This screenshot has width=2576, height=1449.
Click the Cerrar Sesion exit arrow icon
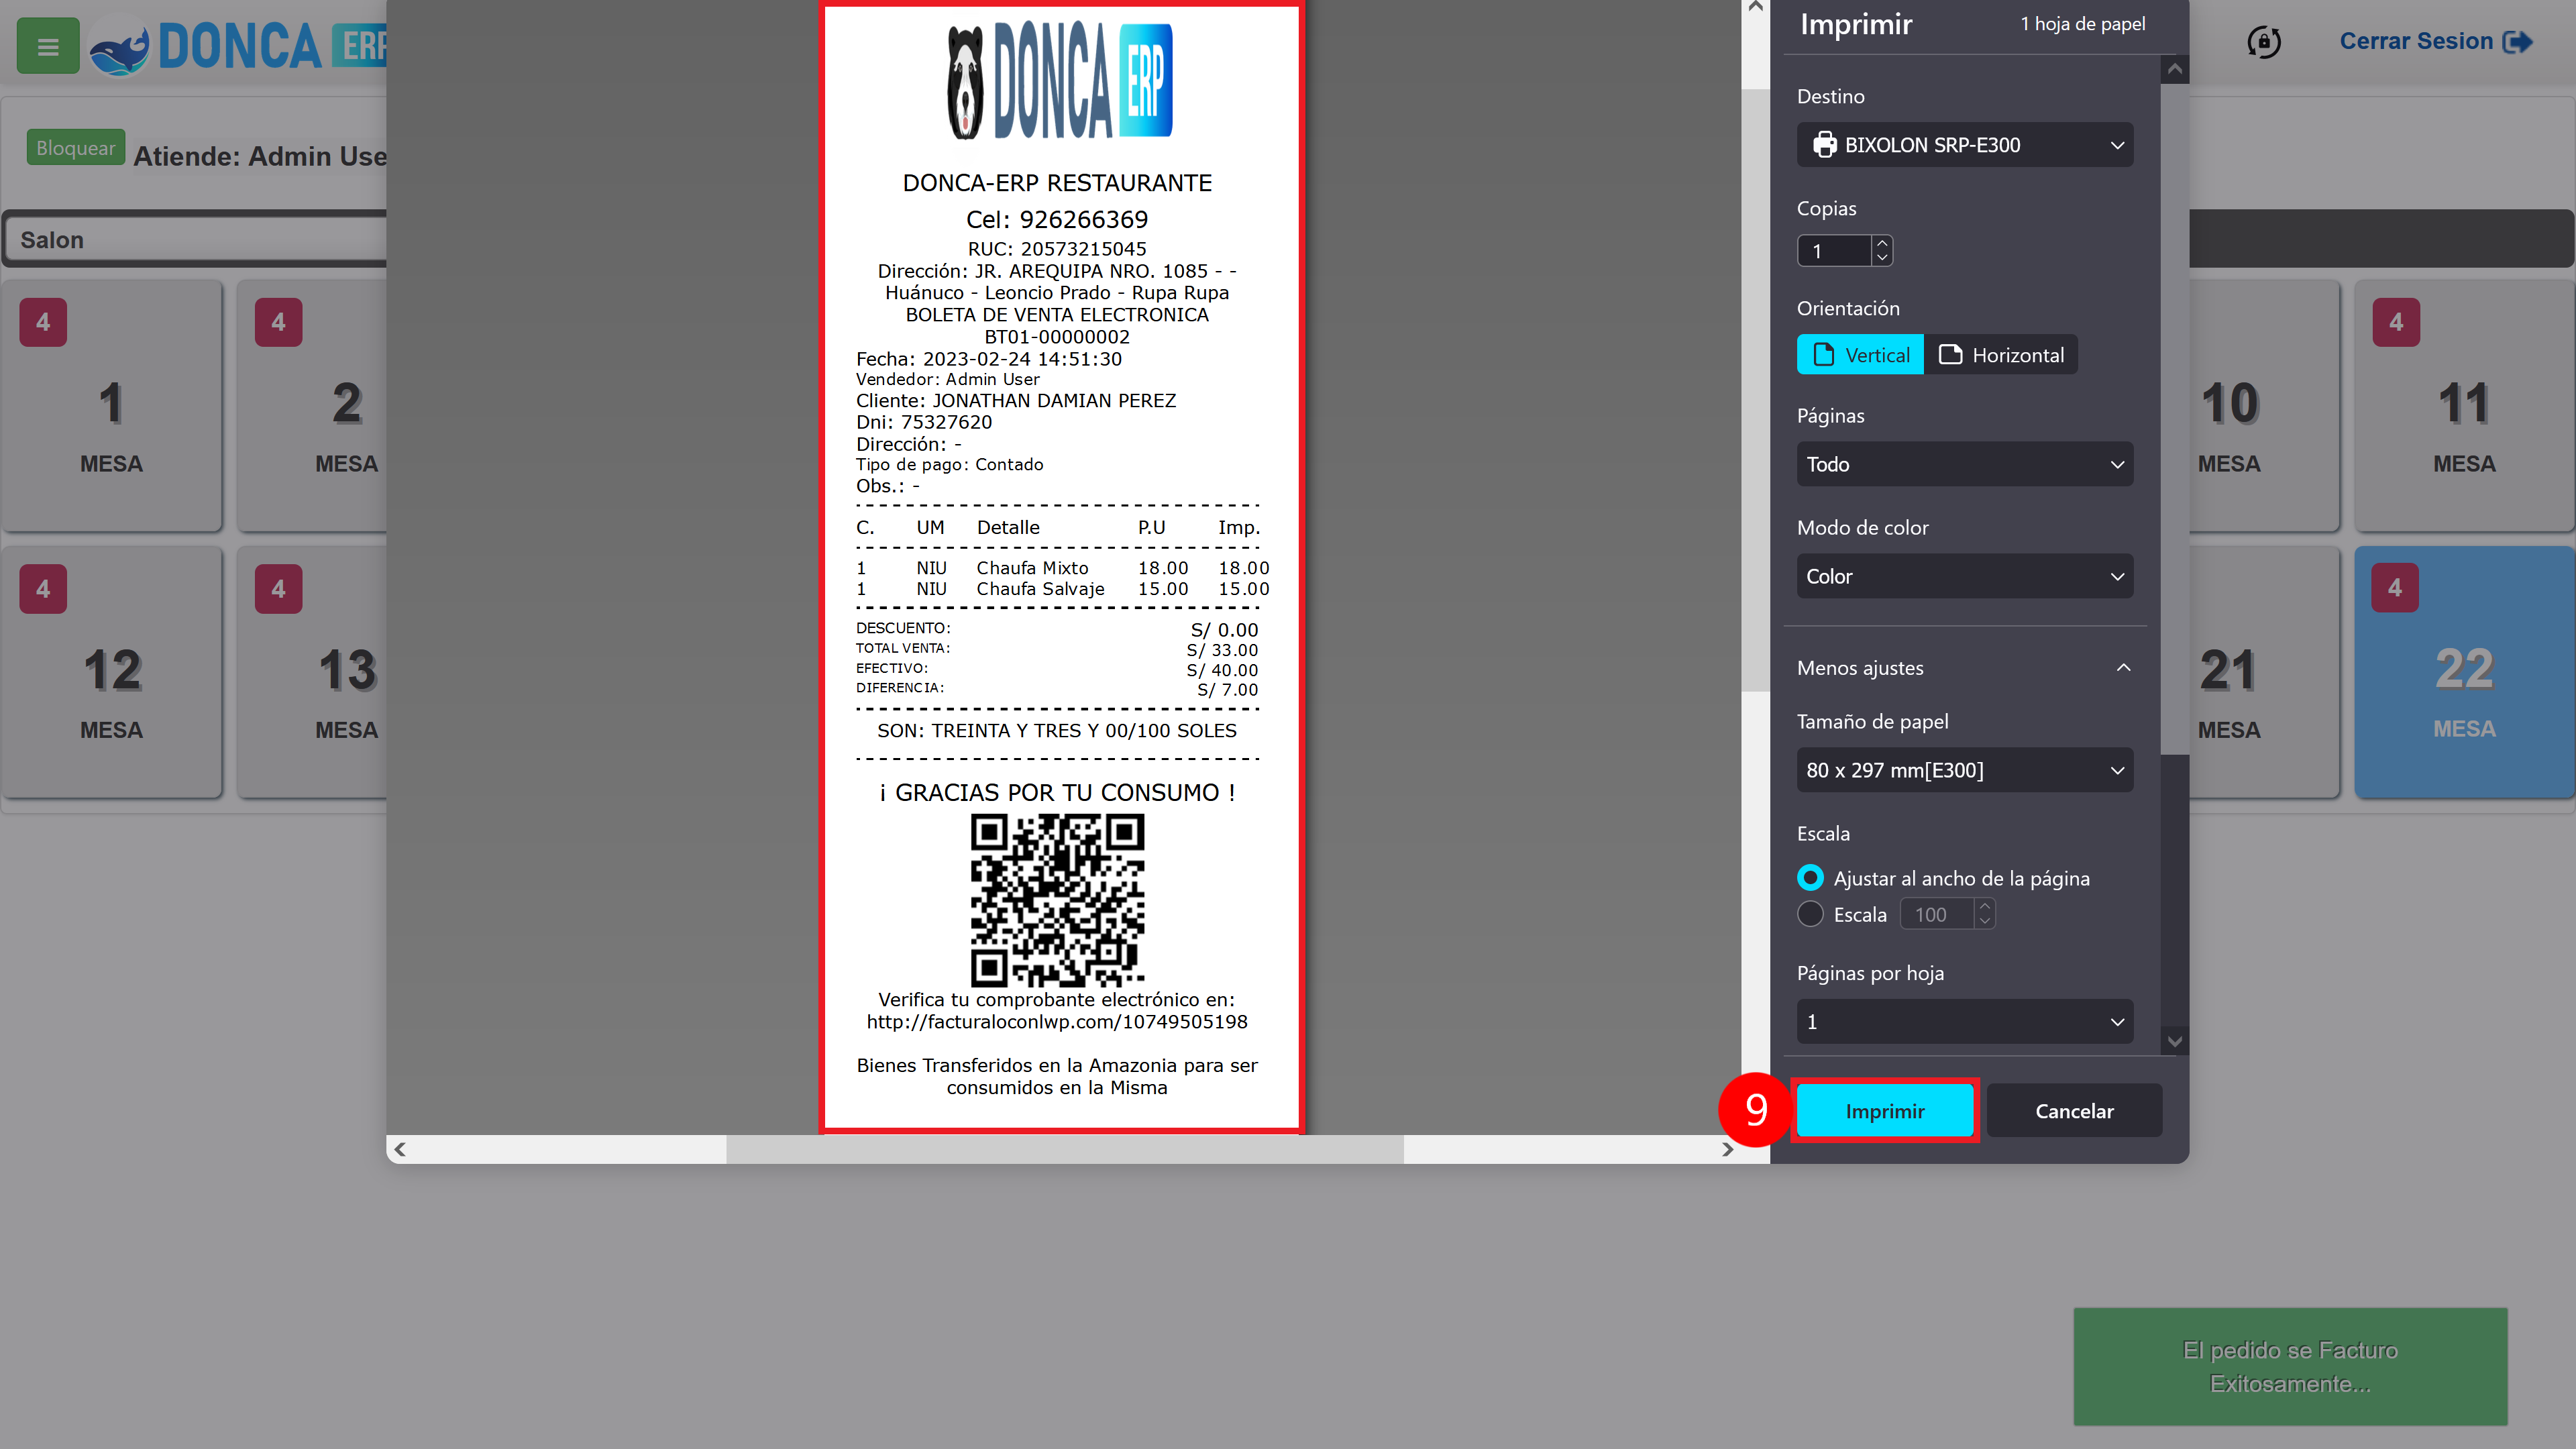pos(2517,42)
